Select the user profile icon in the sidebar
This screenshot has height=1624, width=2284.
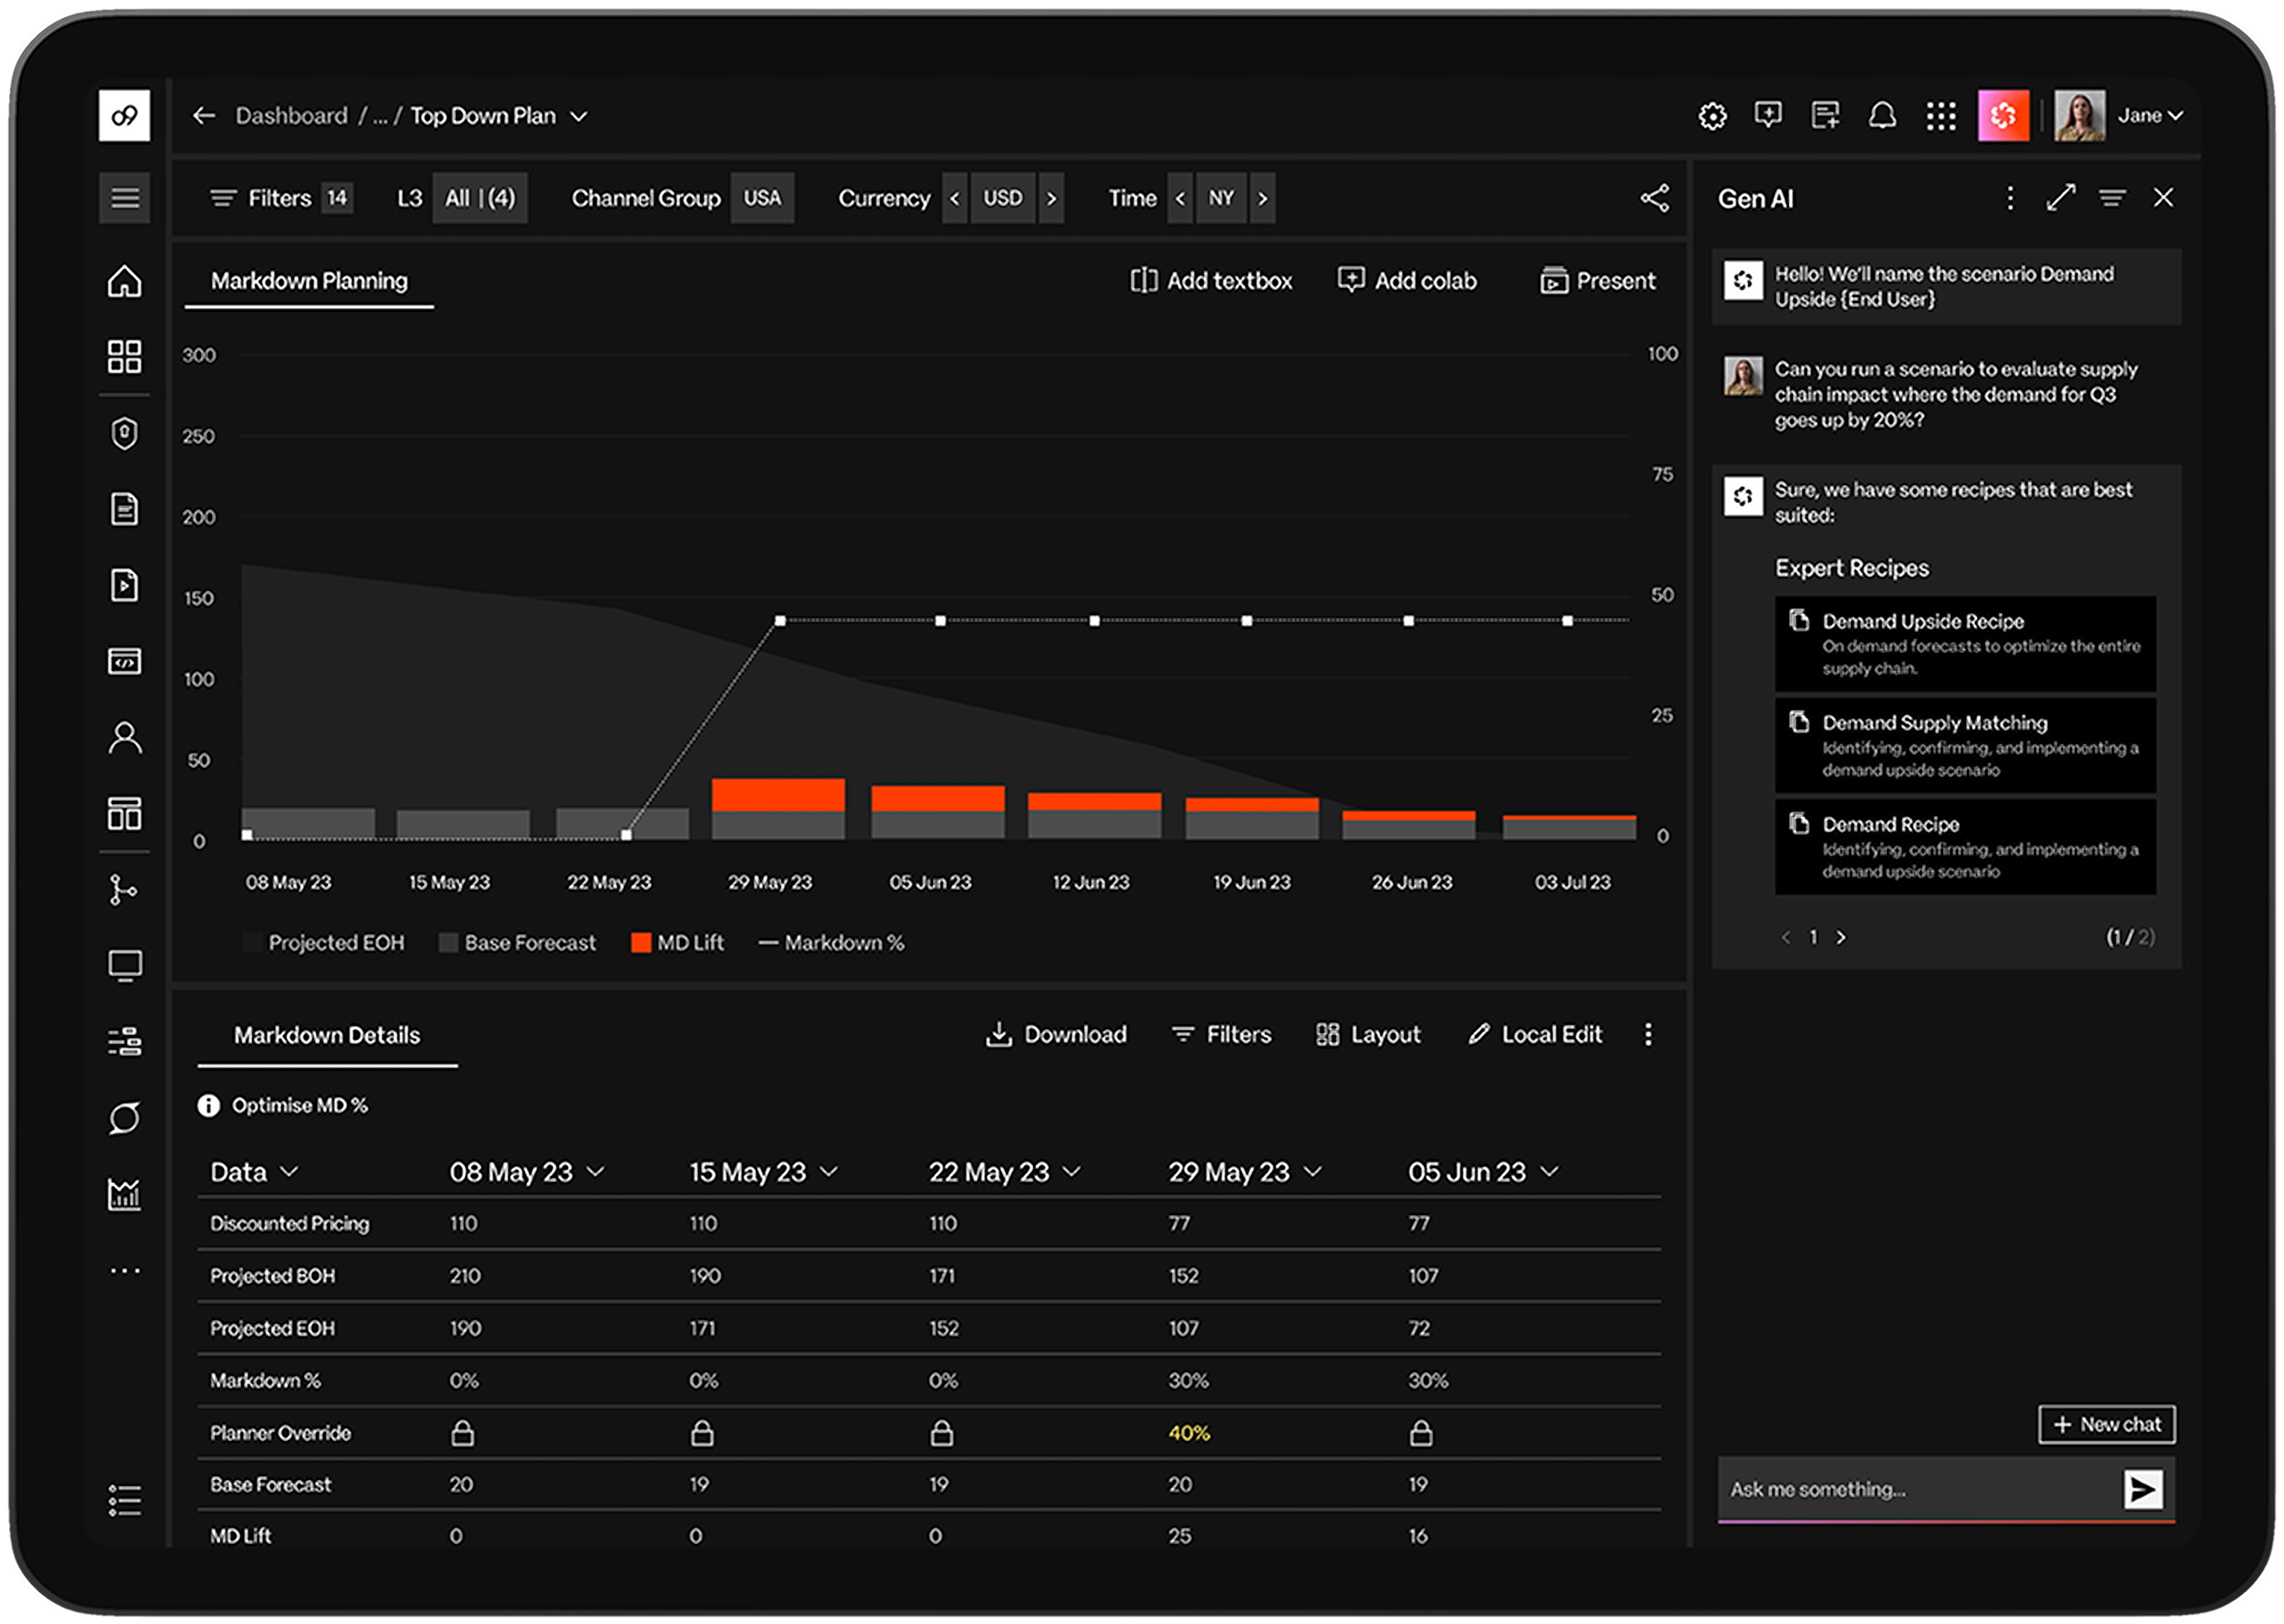coord(124,737)
